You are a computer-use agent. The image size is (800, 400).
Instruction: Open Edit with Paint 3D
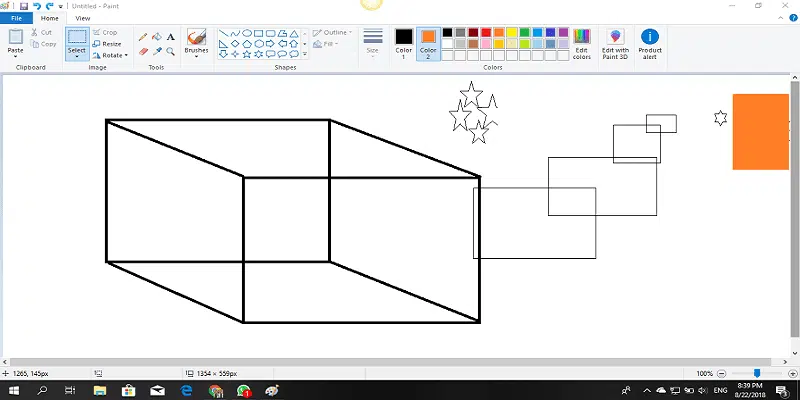(x=615, y=43)
